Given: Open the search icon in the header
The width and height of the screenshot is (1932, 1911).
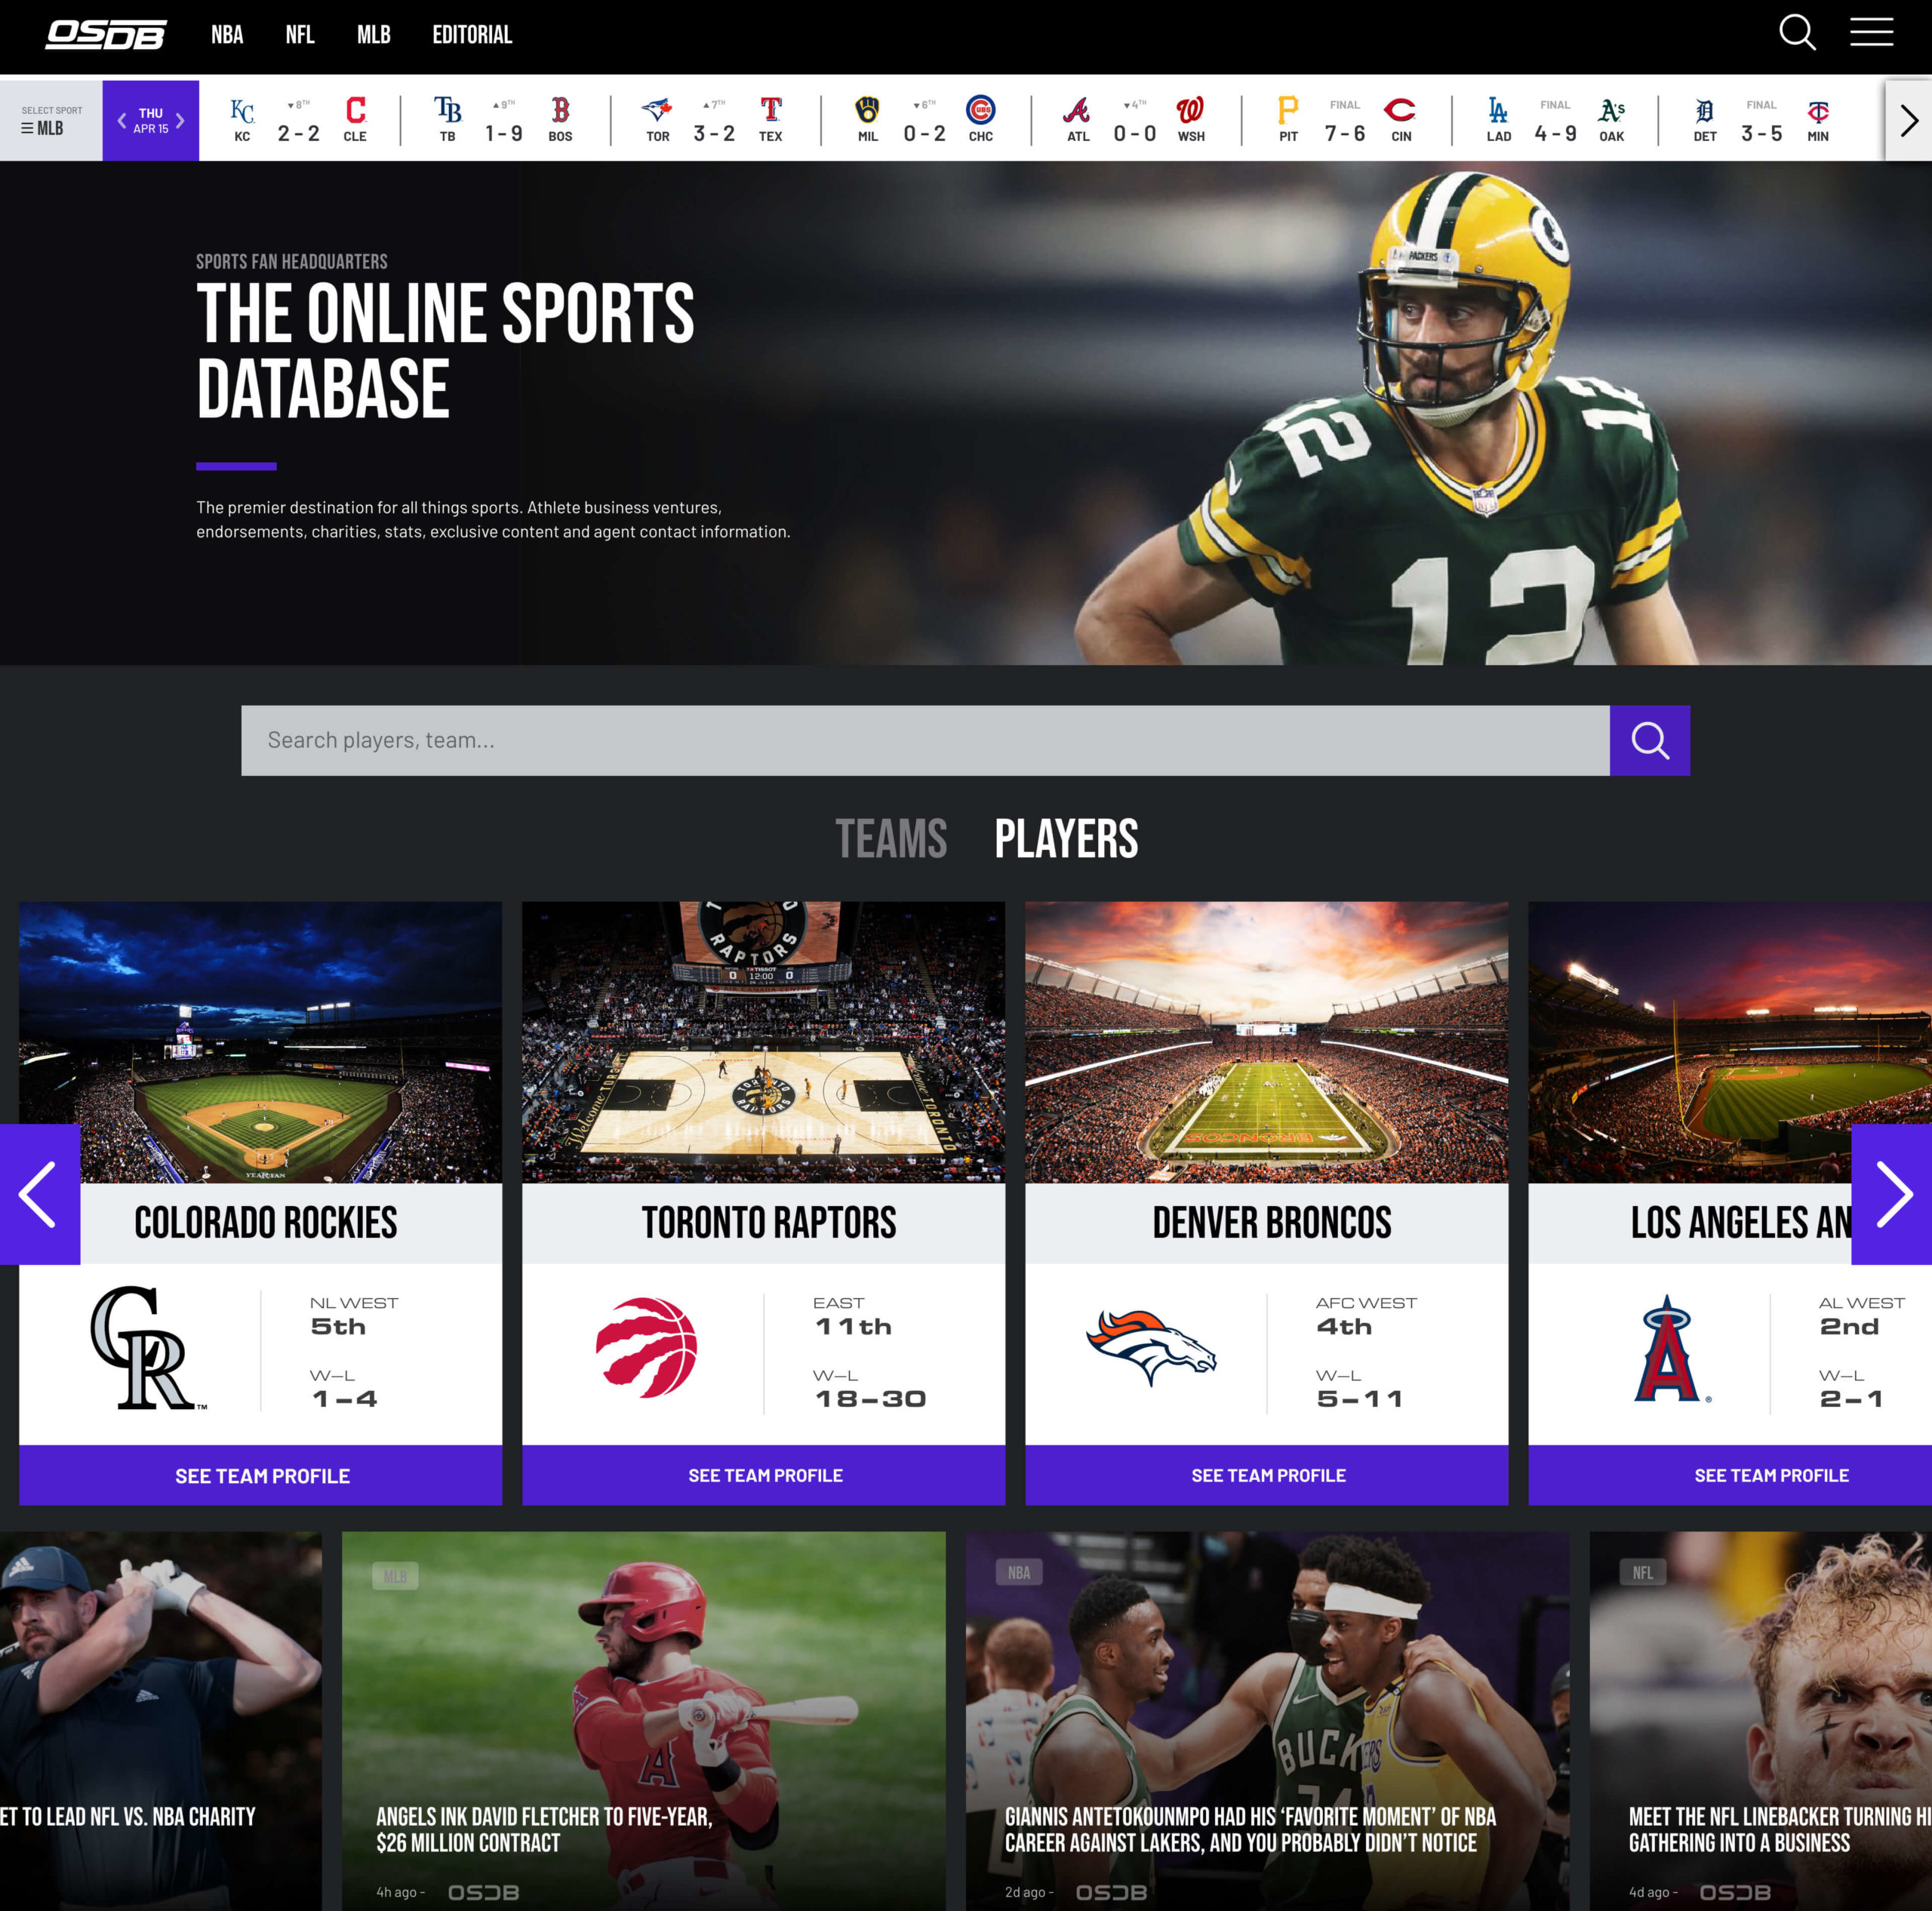Looking at the screenshot, I should click(x=1797, y=33).
